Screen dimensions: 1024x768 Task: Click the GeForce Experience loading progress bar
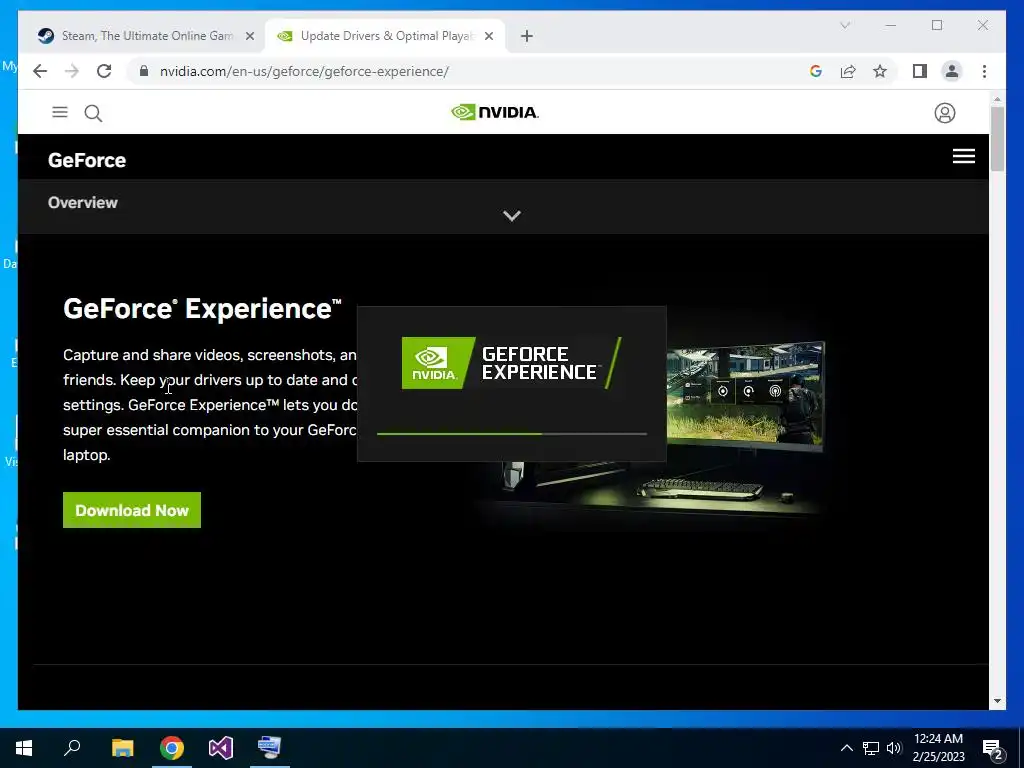(511, 434)
